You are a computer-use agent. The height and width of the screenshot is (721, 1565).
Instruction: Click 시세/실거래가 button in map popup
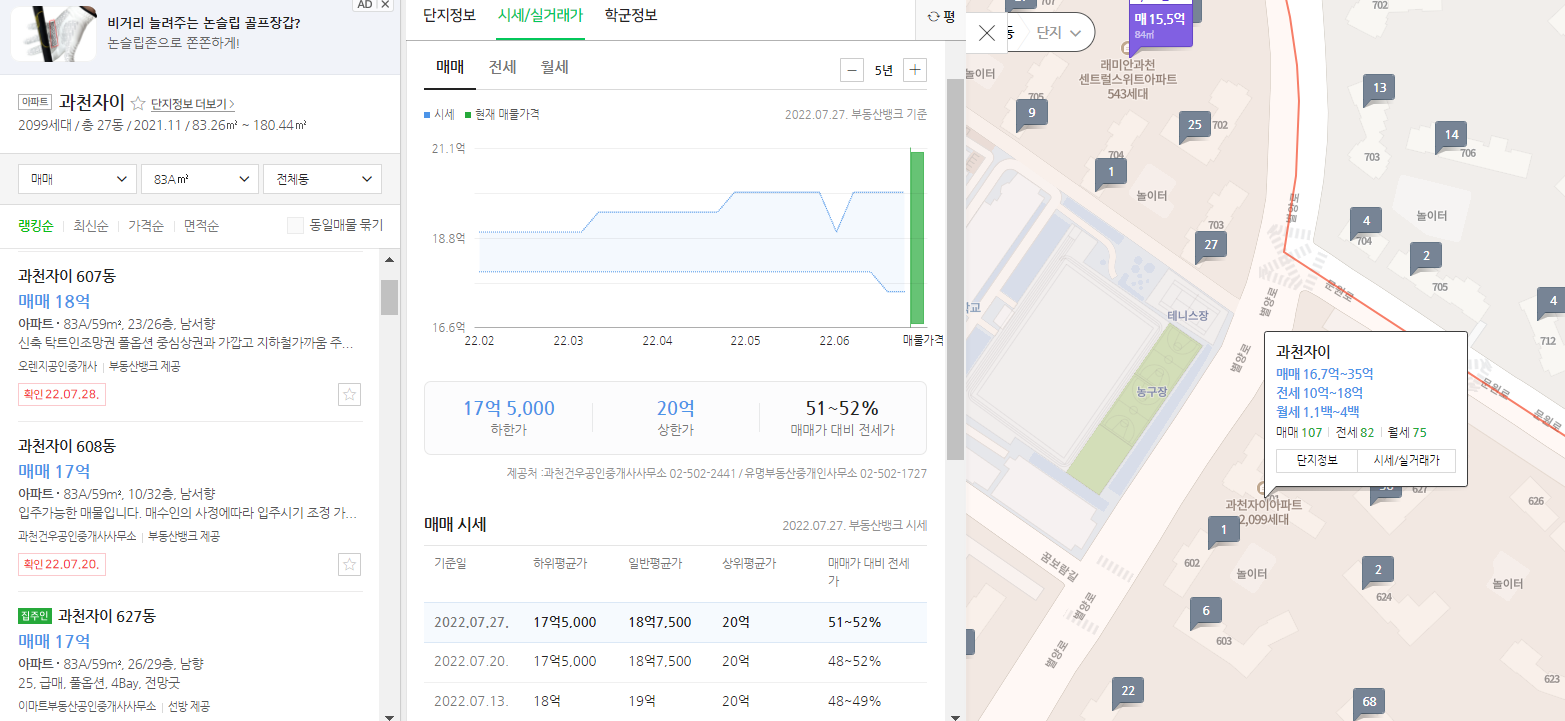(x=1405, y=460)
